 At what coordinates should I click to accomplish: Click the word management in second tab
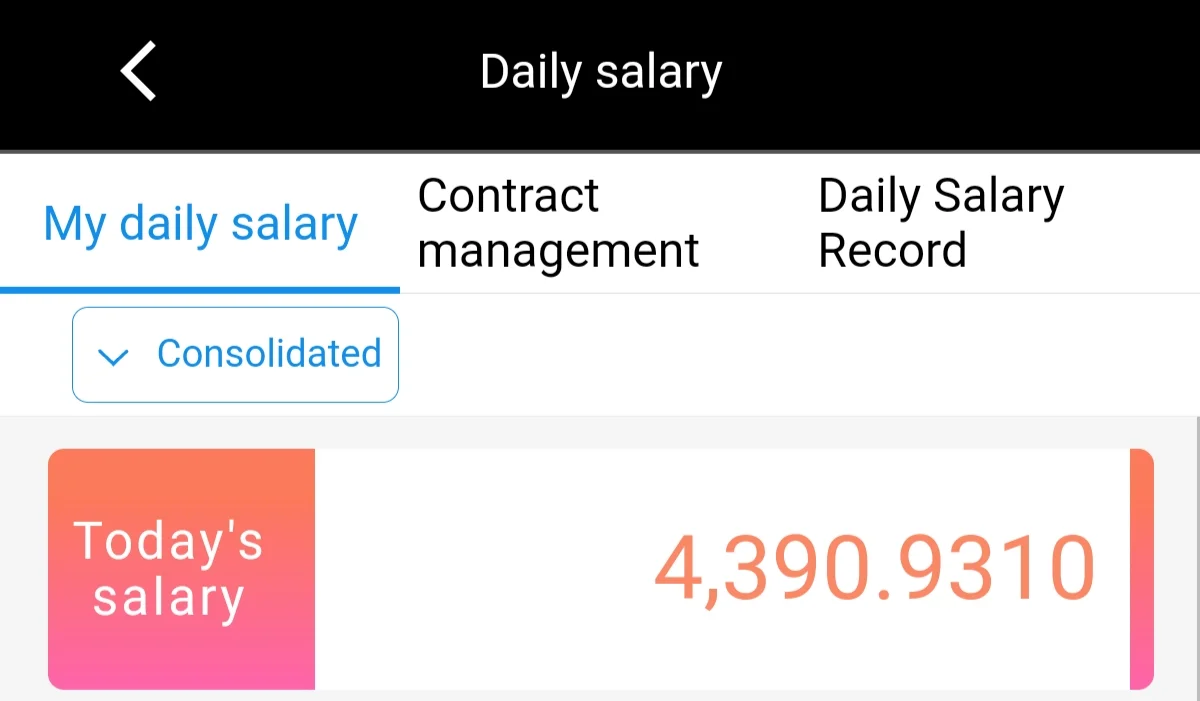(x=558, y=250)
